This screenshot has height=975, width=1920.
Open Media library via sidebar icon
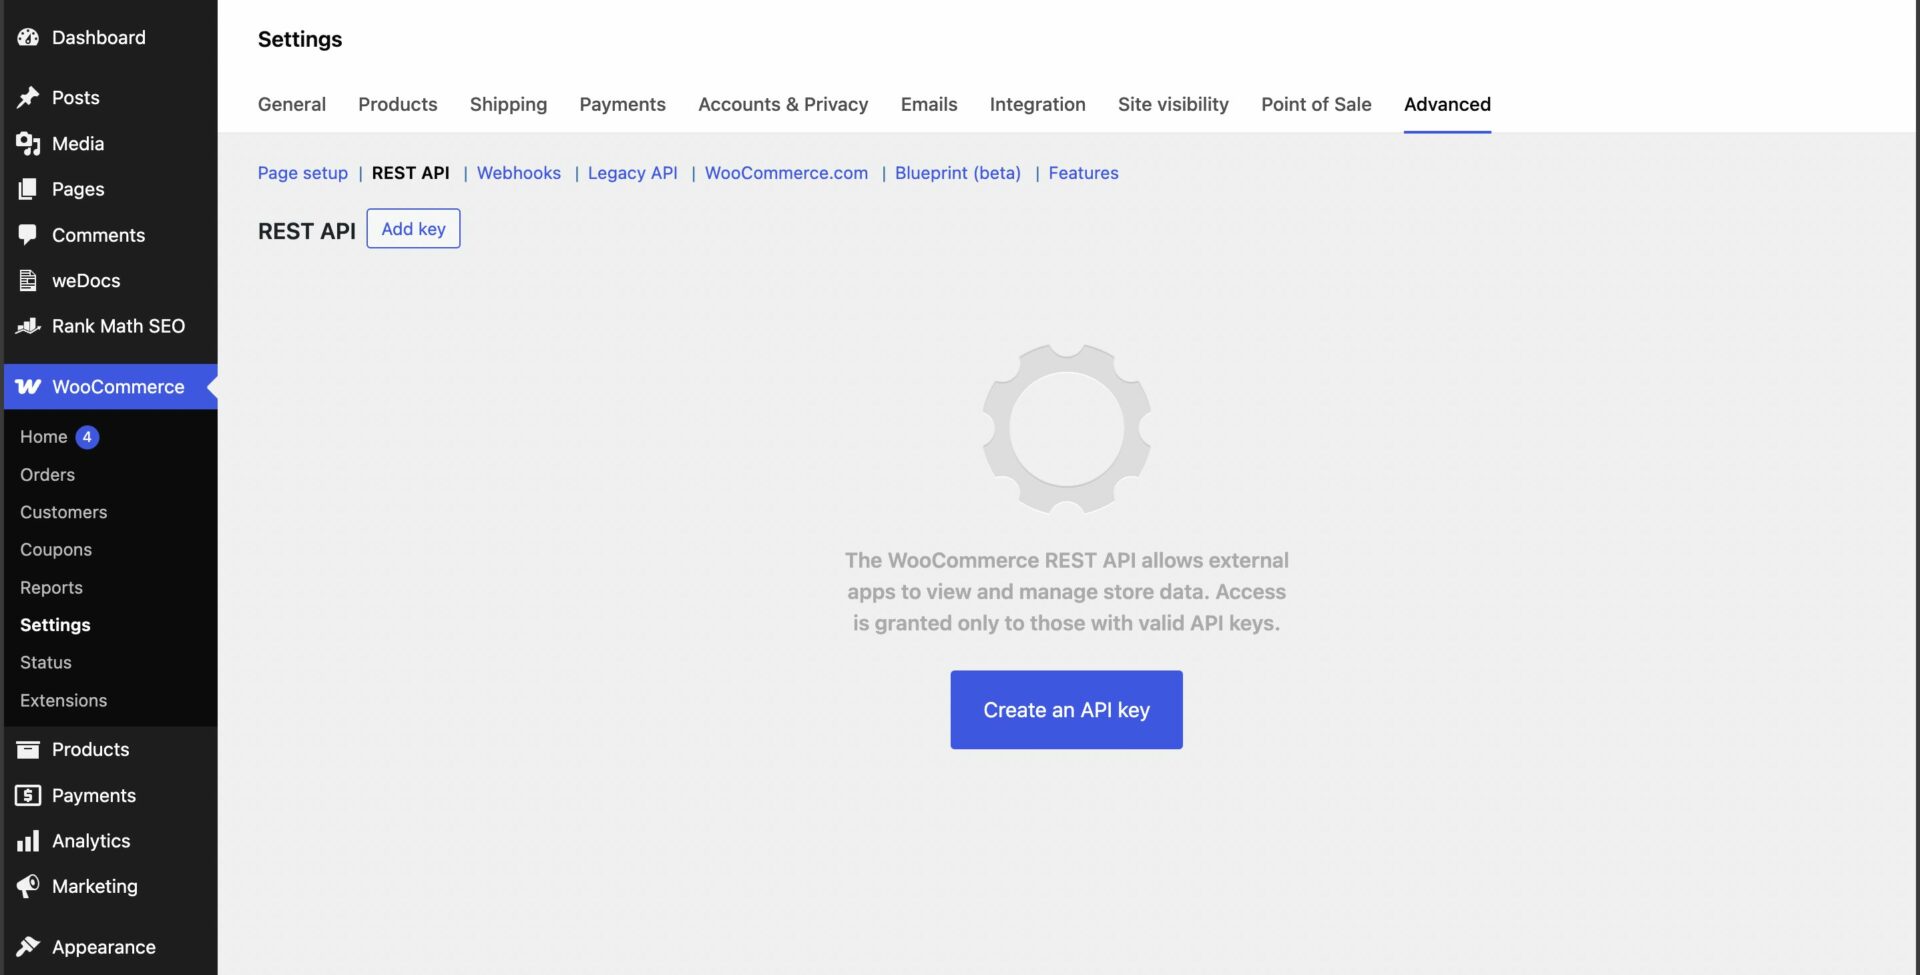click(29, 143)
